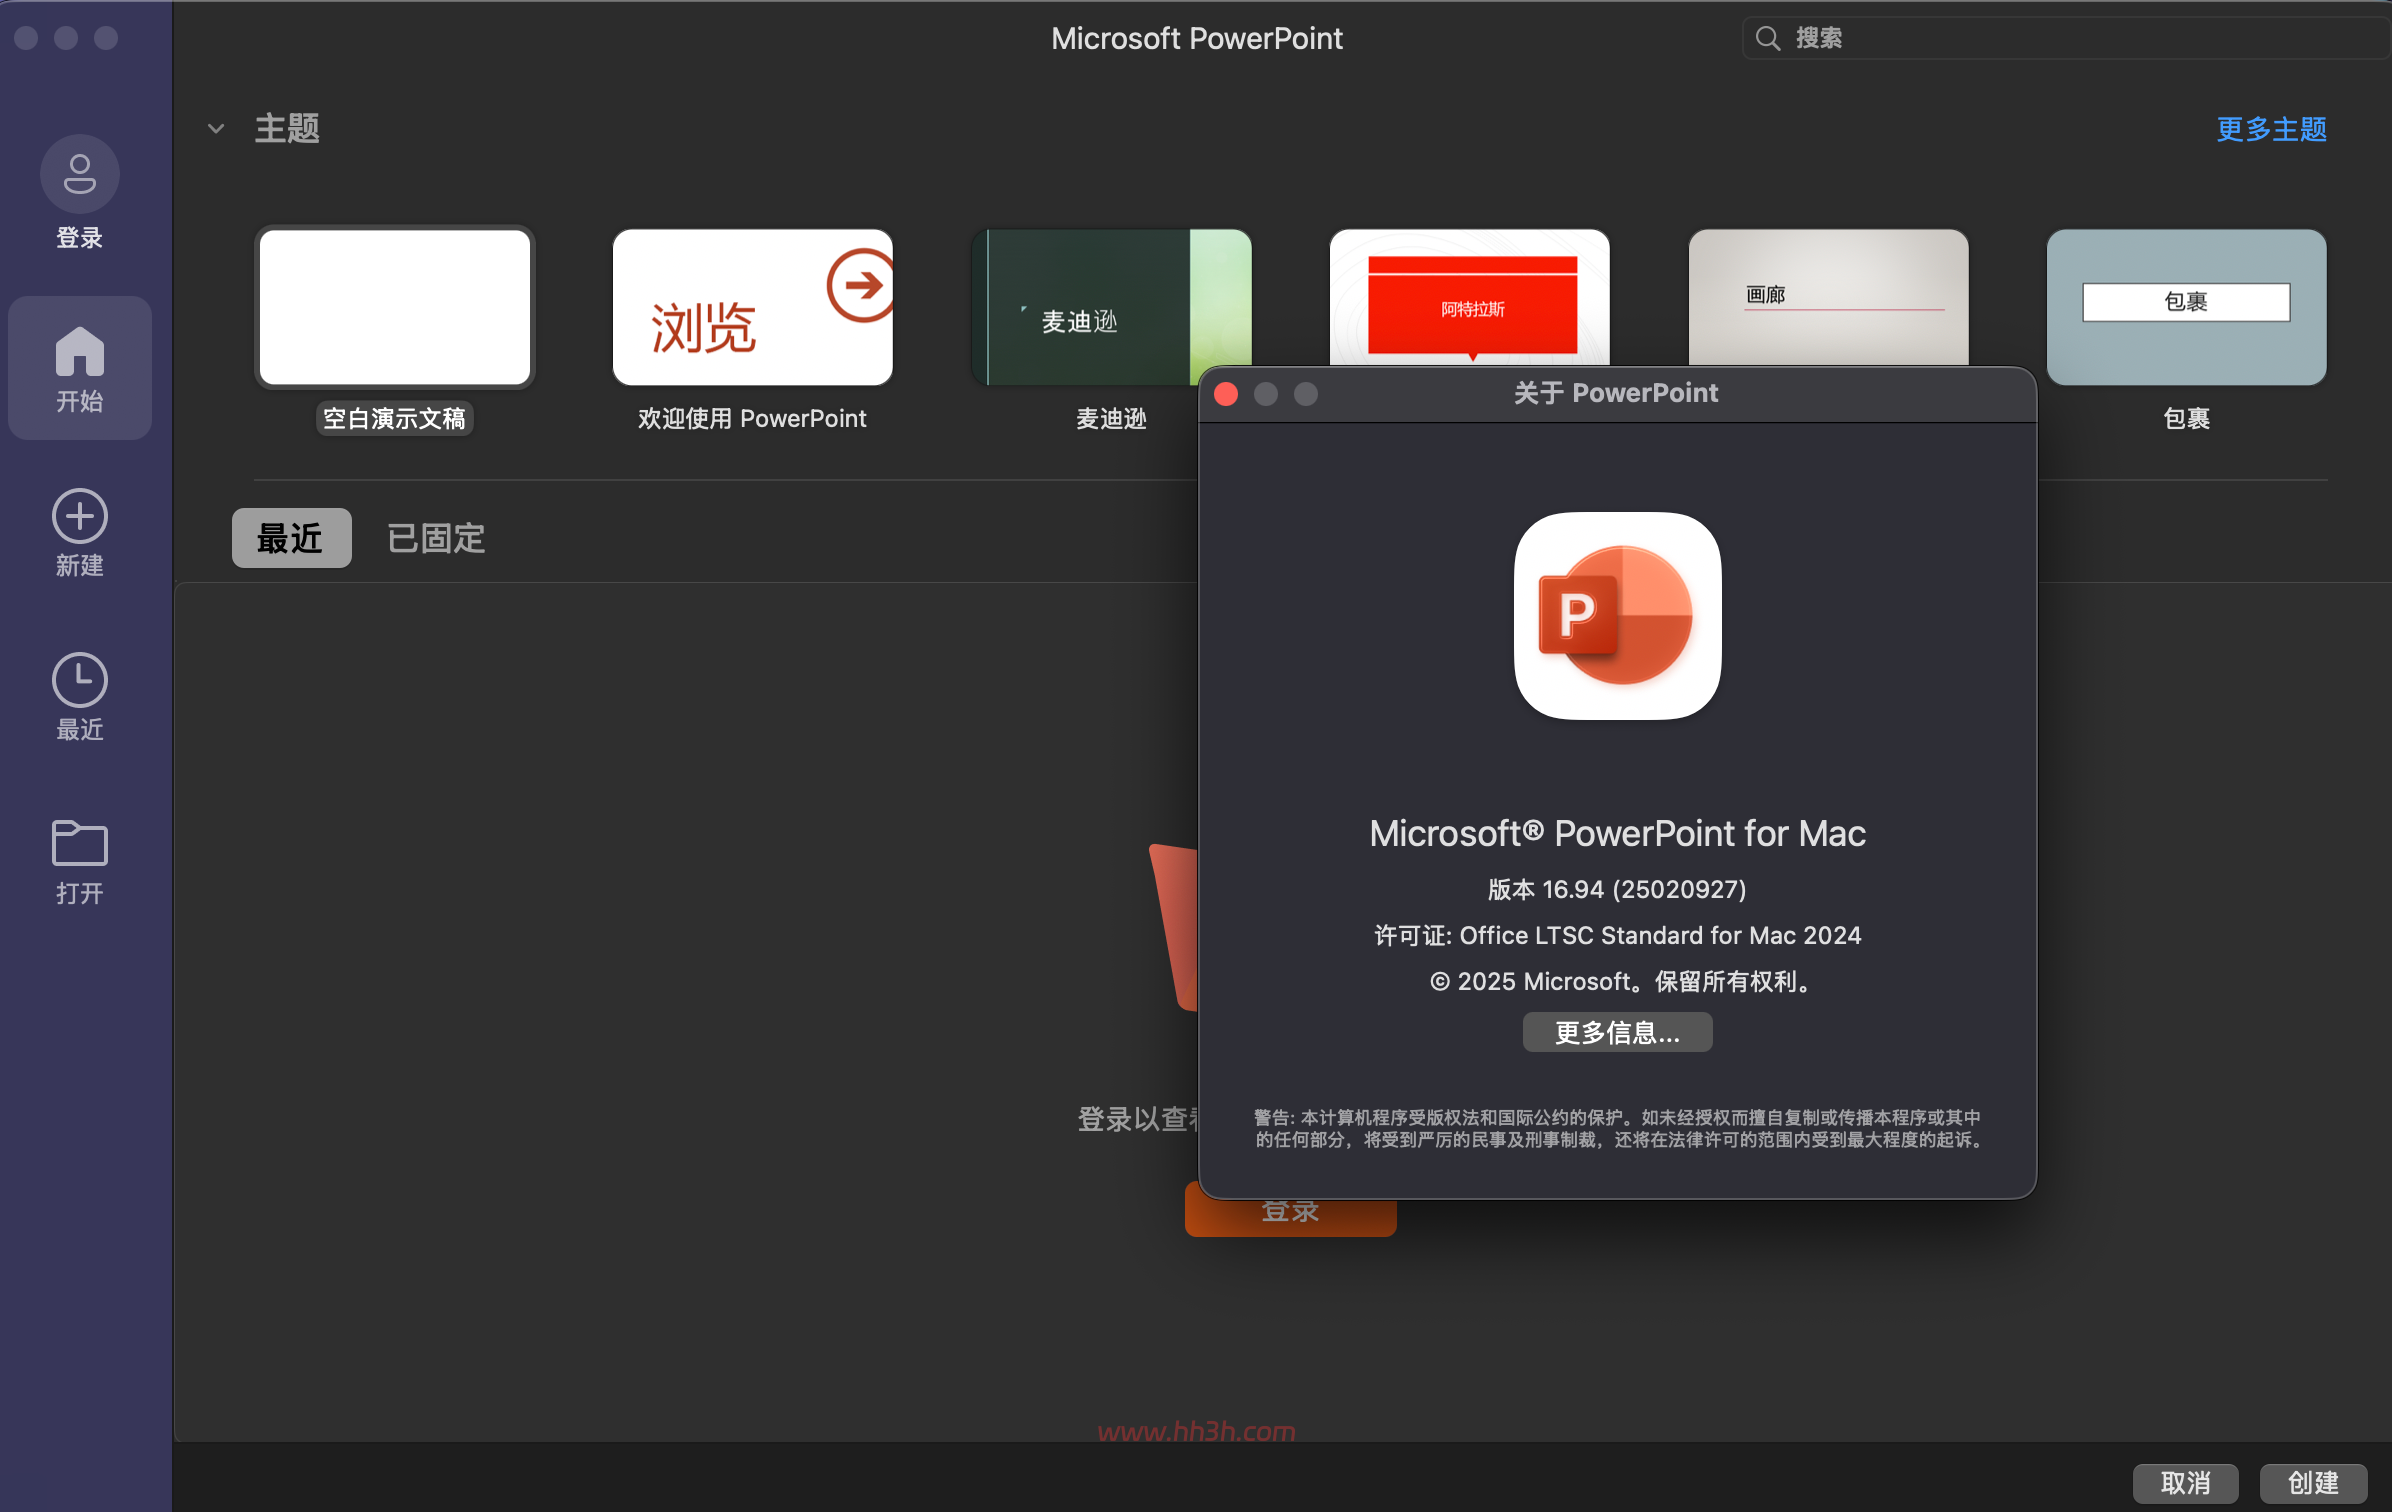Click the arrow icon on 浏览 template

tap(861, 285)
